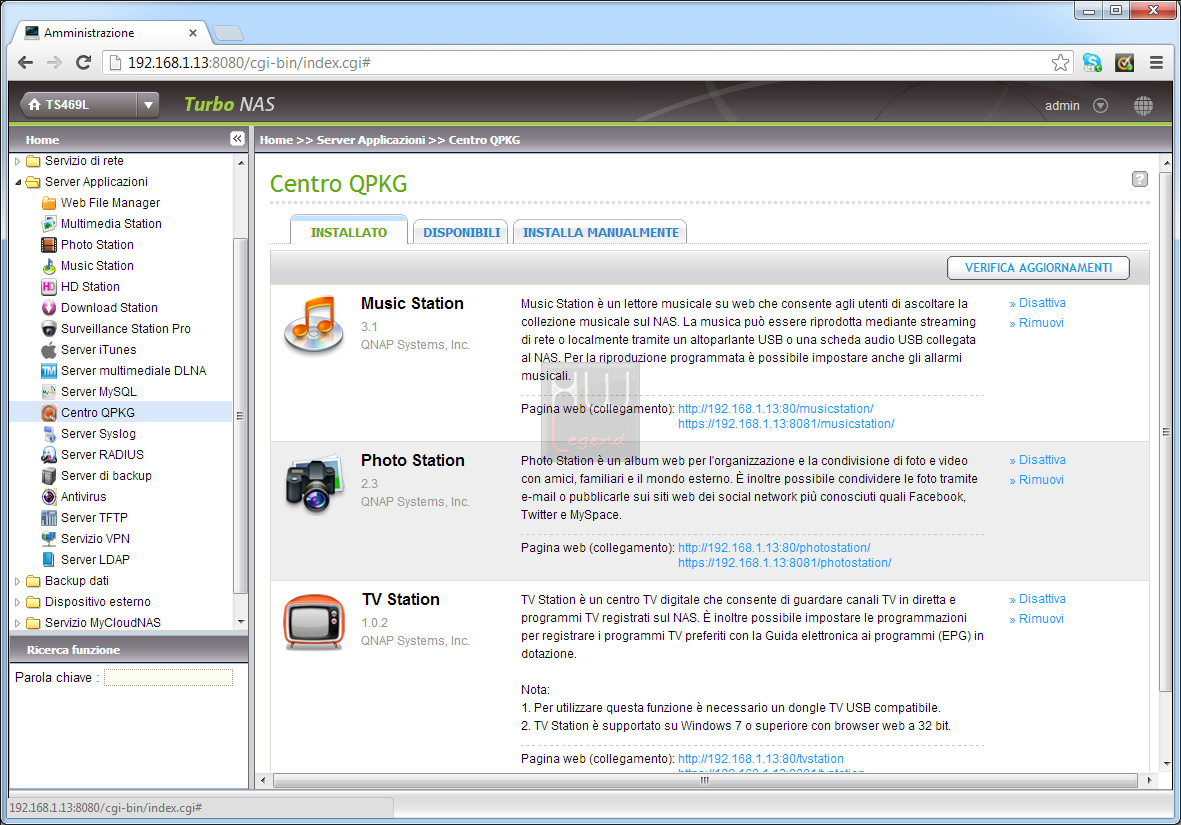Reload the page in browser

click(x=84, y=63)
